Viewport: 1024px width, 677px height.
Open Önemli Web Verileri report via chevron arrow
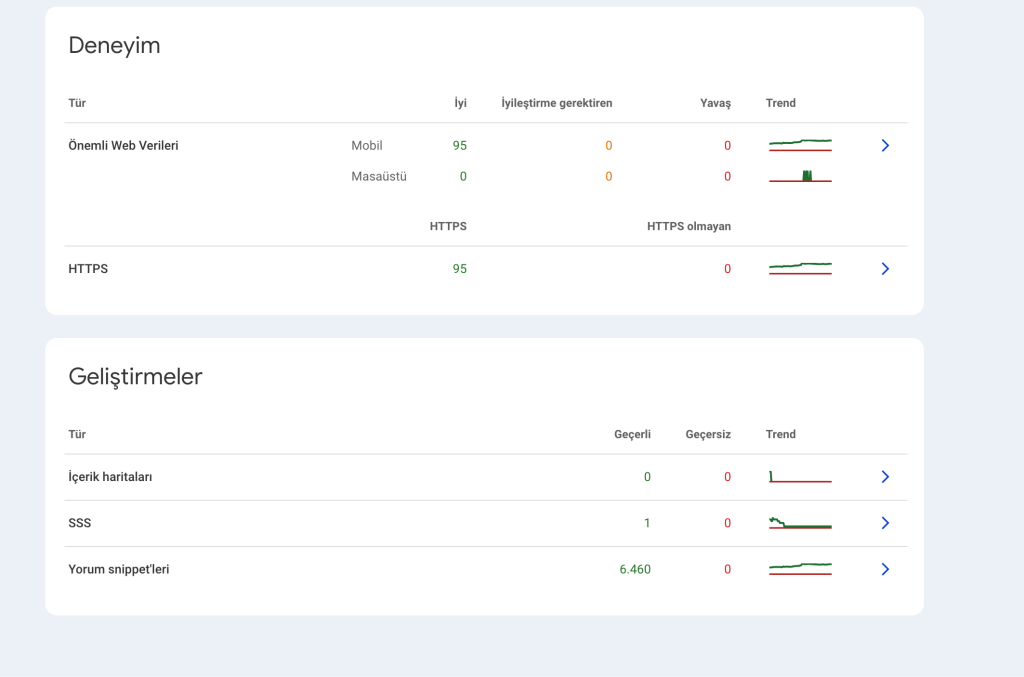click(885, 146)
